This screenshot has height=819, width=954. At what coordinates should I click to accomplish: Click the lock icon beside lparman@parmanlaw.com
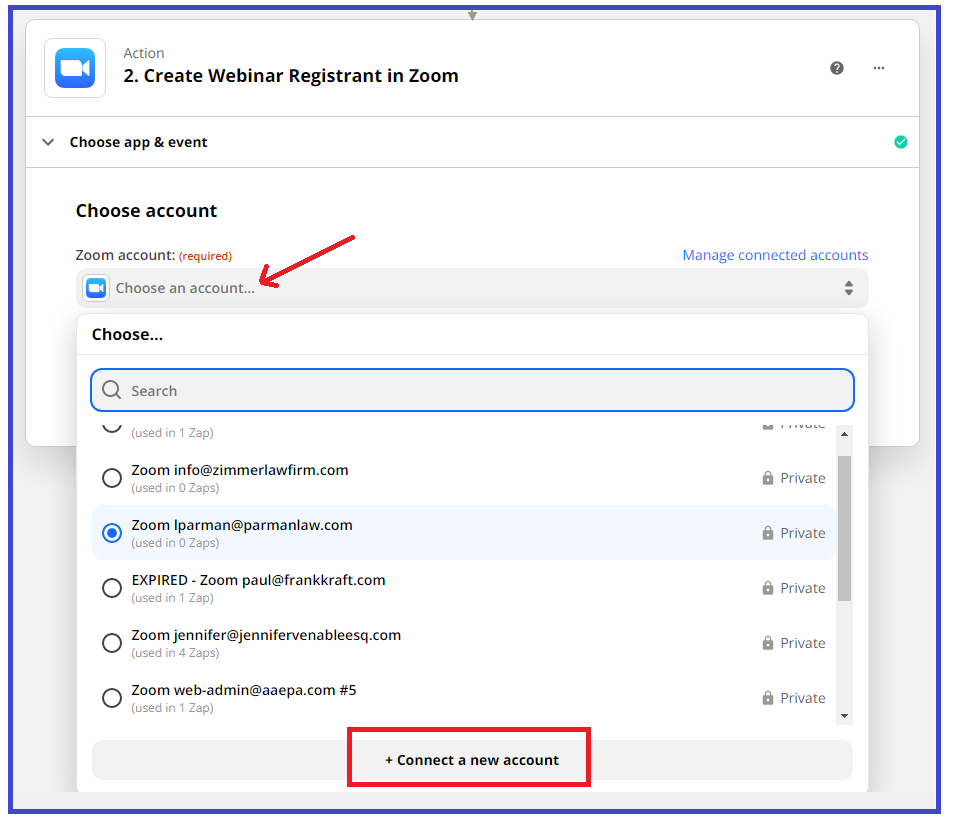tap(768, 532)
